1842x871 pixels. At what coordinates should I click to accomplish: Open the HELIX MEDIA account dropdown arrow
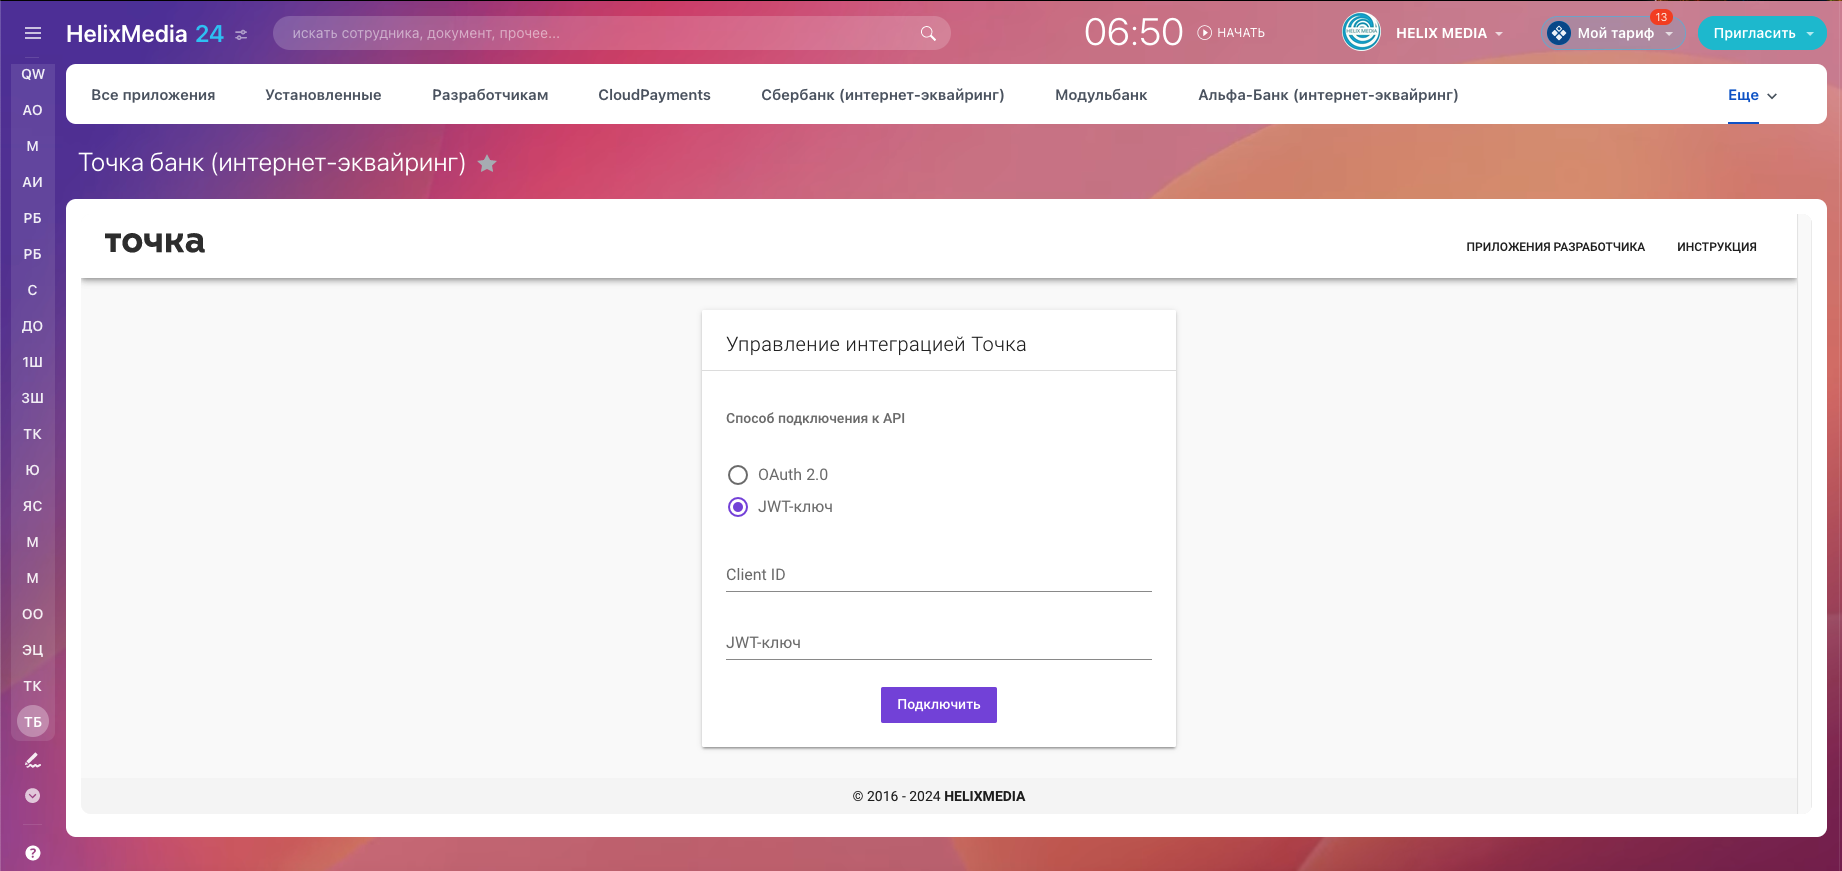tap(1499, 34)
